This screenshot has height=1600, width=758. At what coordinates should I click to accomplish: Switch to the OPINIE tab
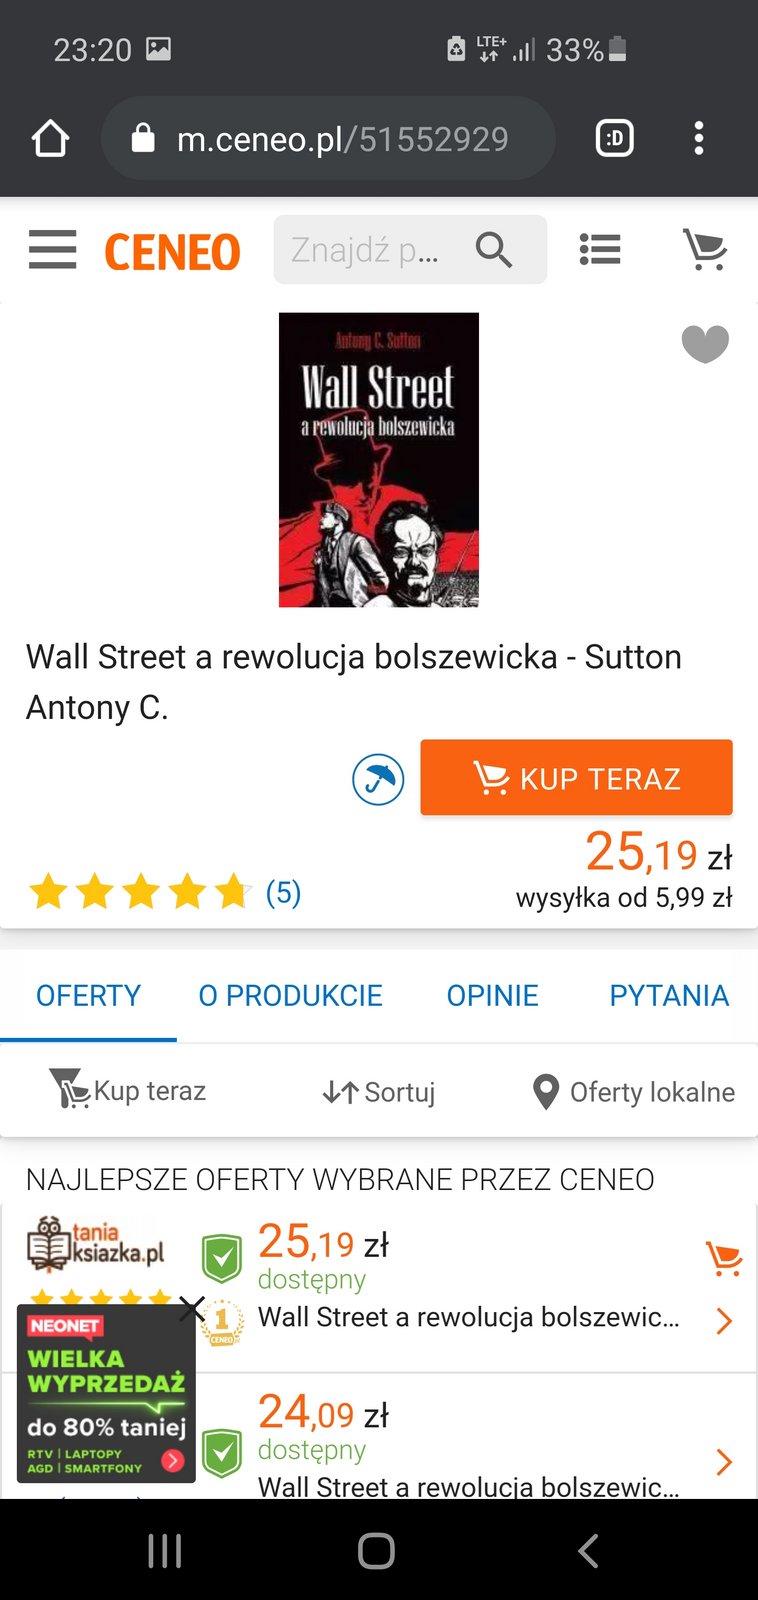492,996
